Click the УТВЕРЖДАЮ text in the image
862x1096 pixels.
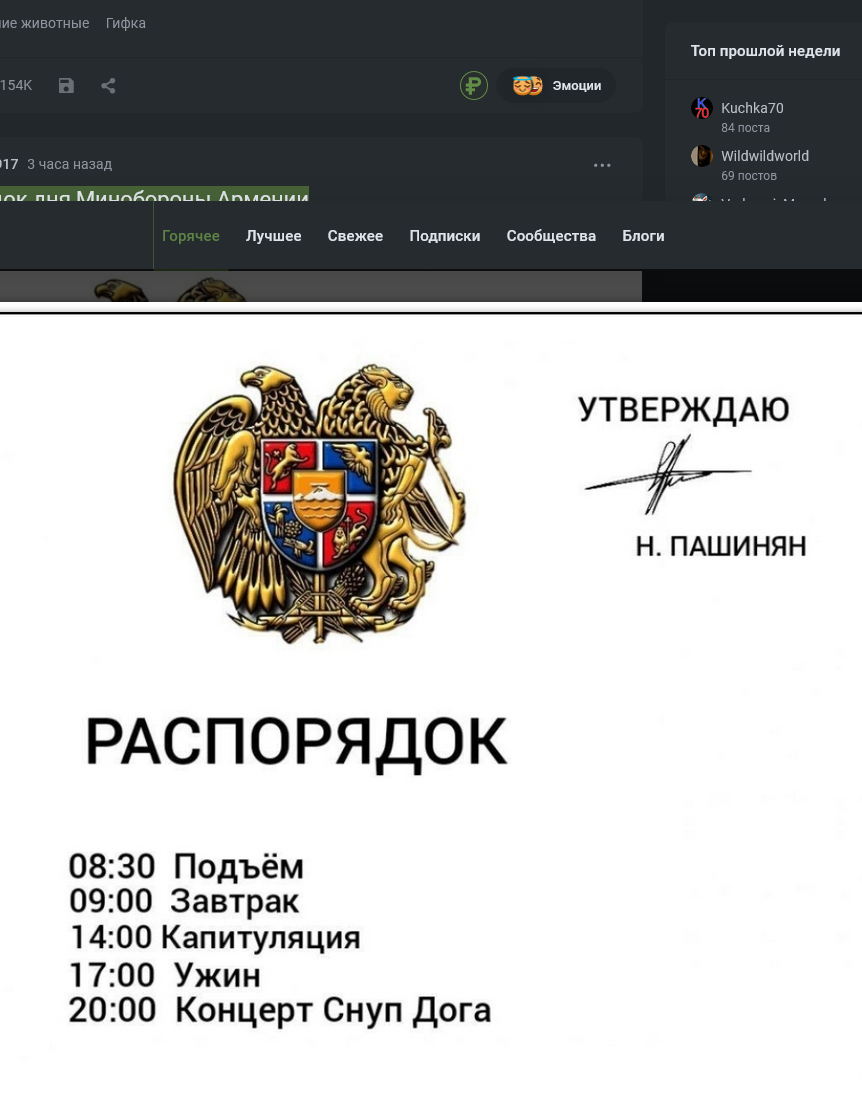684,410
